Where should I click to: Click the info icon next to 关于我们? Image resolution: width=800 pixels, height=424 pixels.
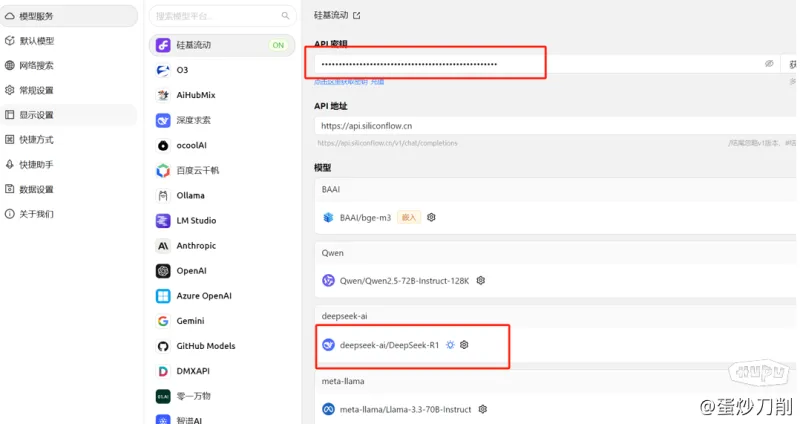click(10, 214)
